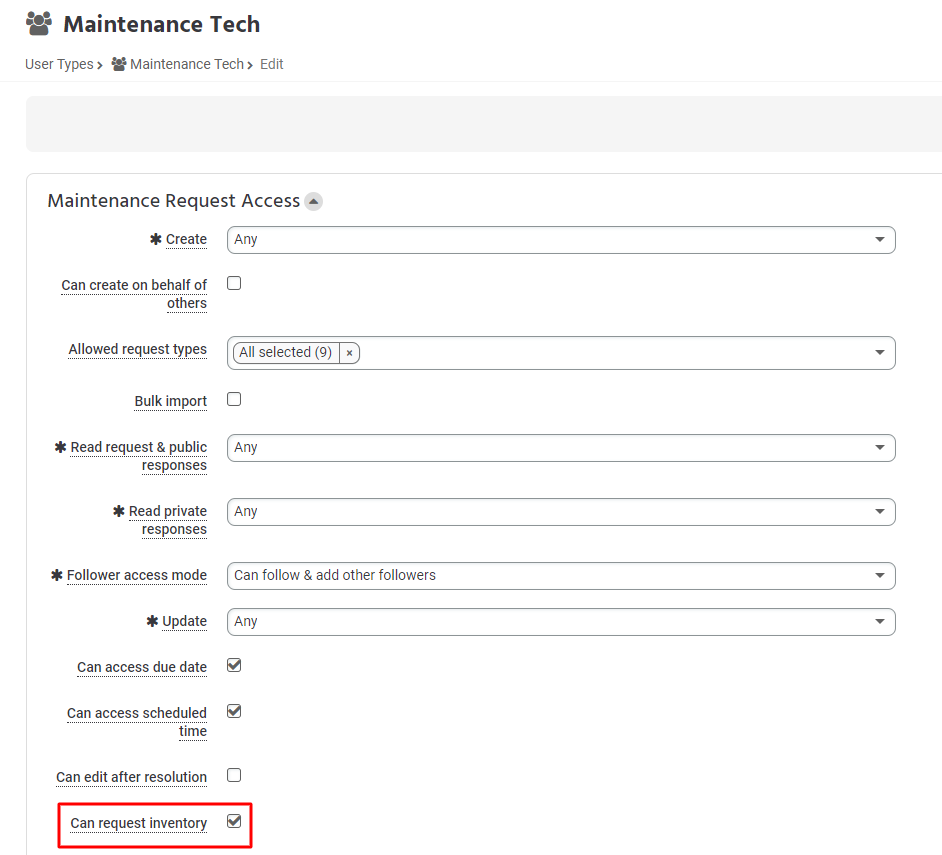Collapse the Maintenance Request Access section
This screenshot has height=855, width=942.
[x=313, y=201]
